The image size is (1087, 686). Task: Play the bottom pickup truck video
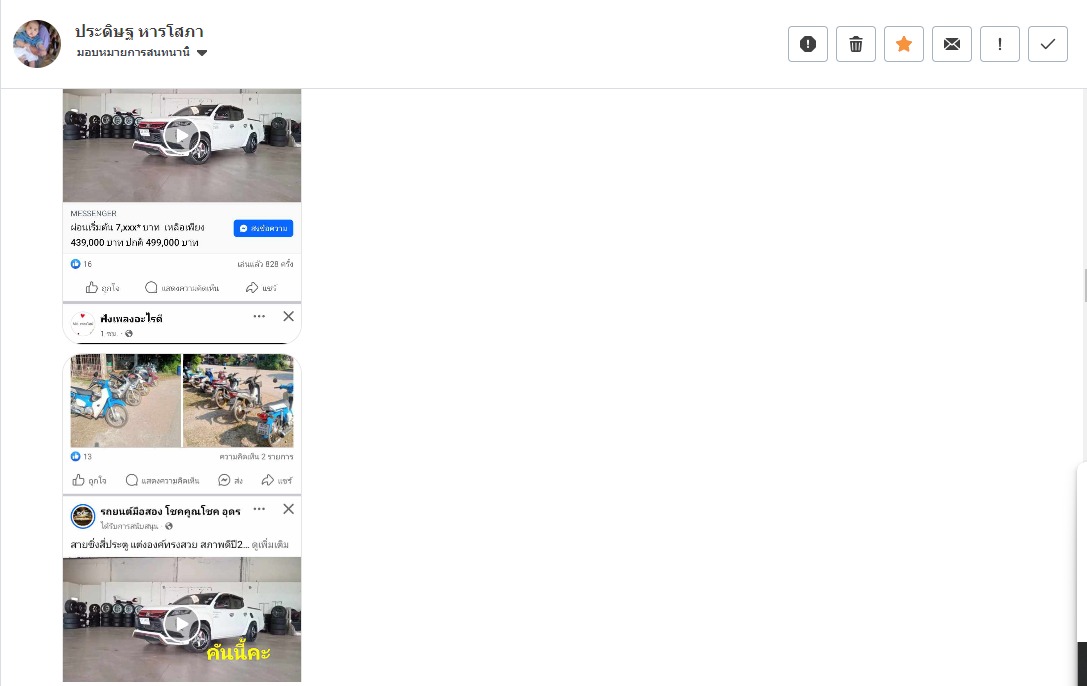point(182,624)
